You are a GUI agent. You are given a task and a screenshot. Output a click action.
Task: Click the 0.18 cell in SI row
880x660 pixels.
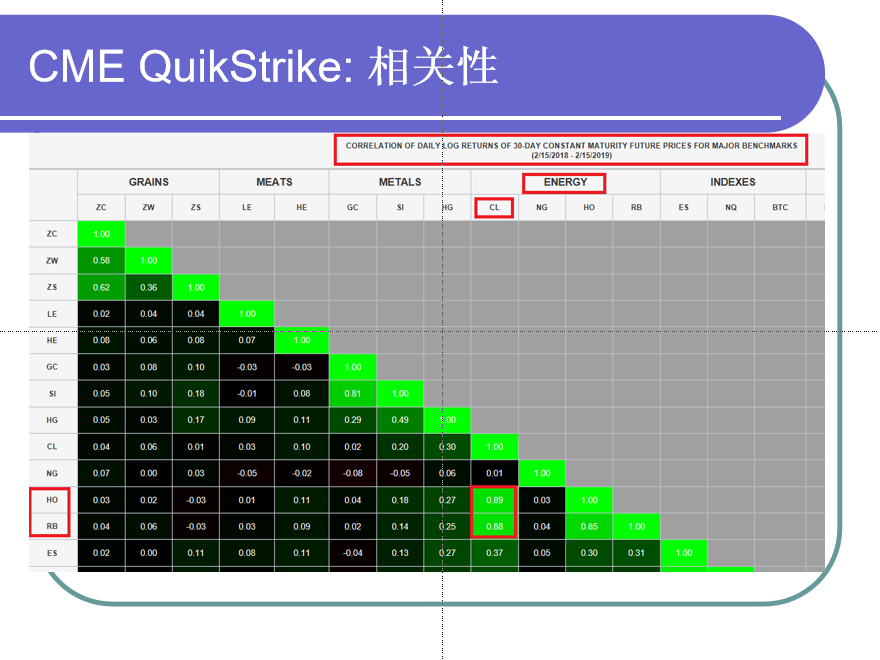pos(195,393)
